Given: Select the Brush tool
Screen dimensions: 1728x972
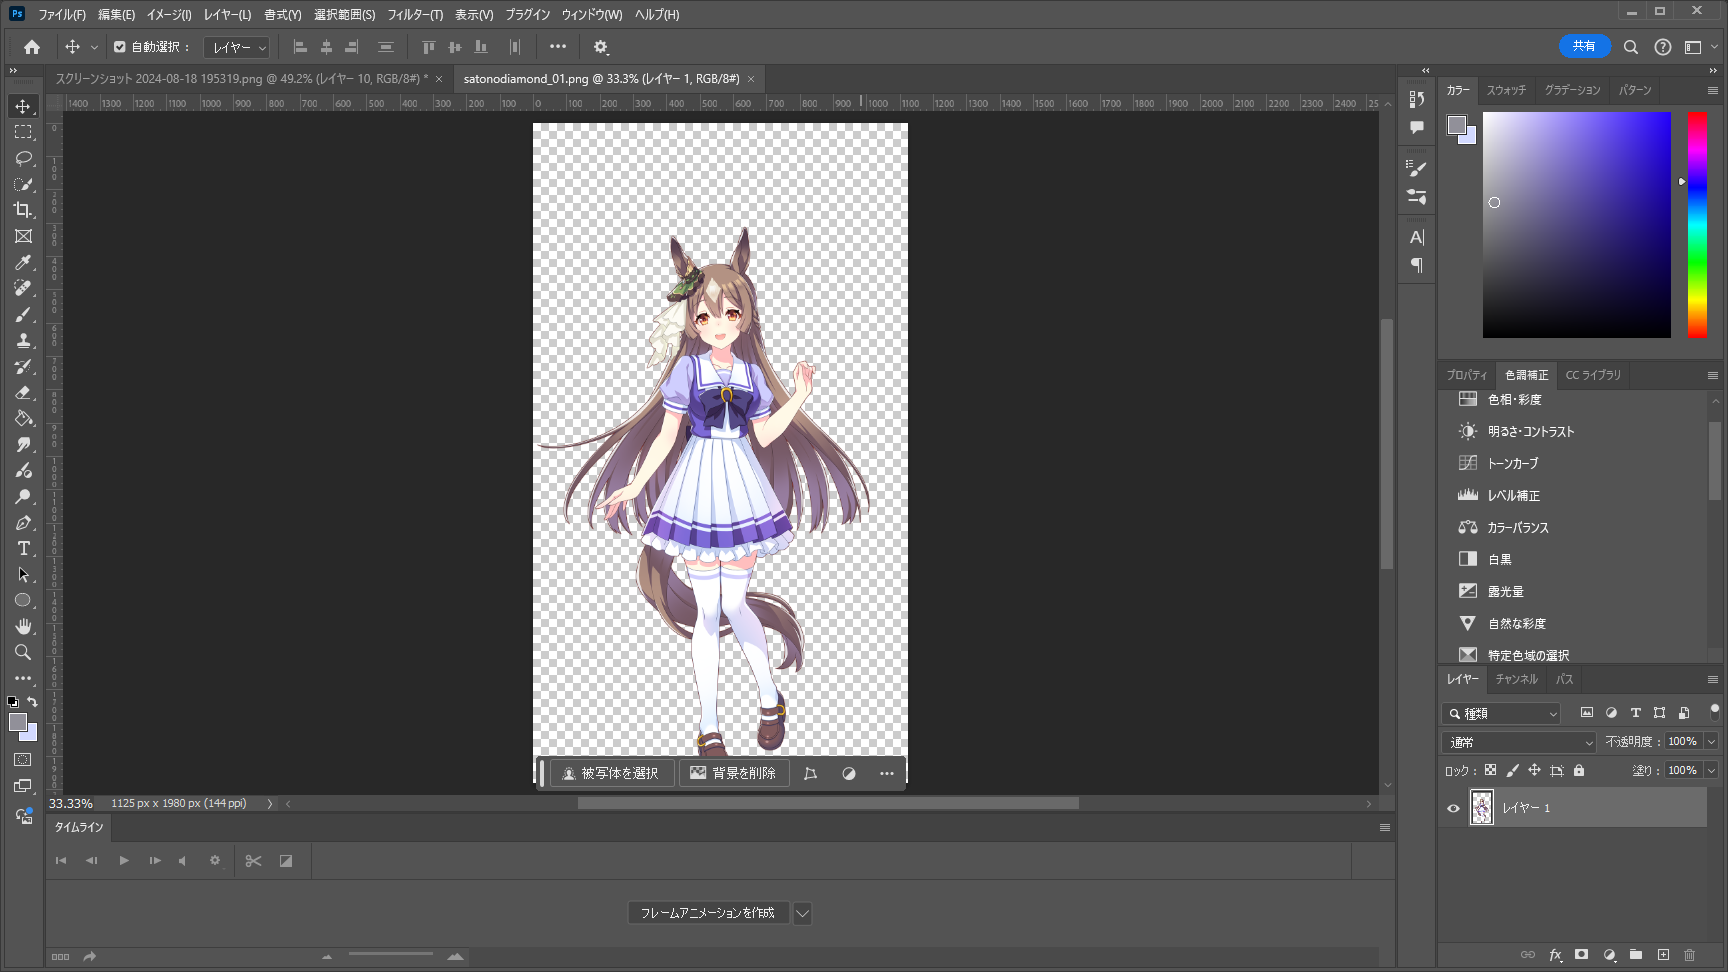Looking at the screenshot, I should click(23, 314).
